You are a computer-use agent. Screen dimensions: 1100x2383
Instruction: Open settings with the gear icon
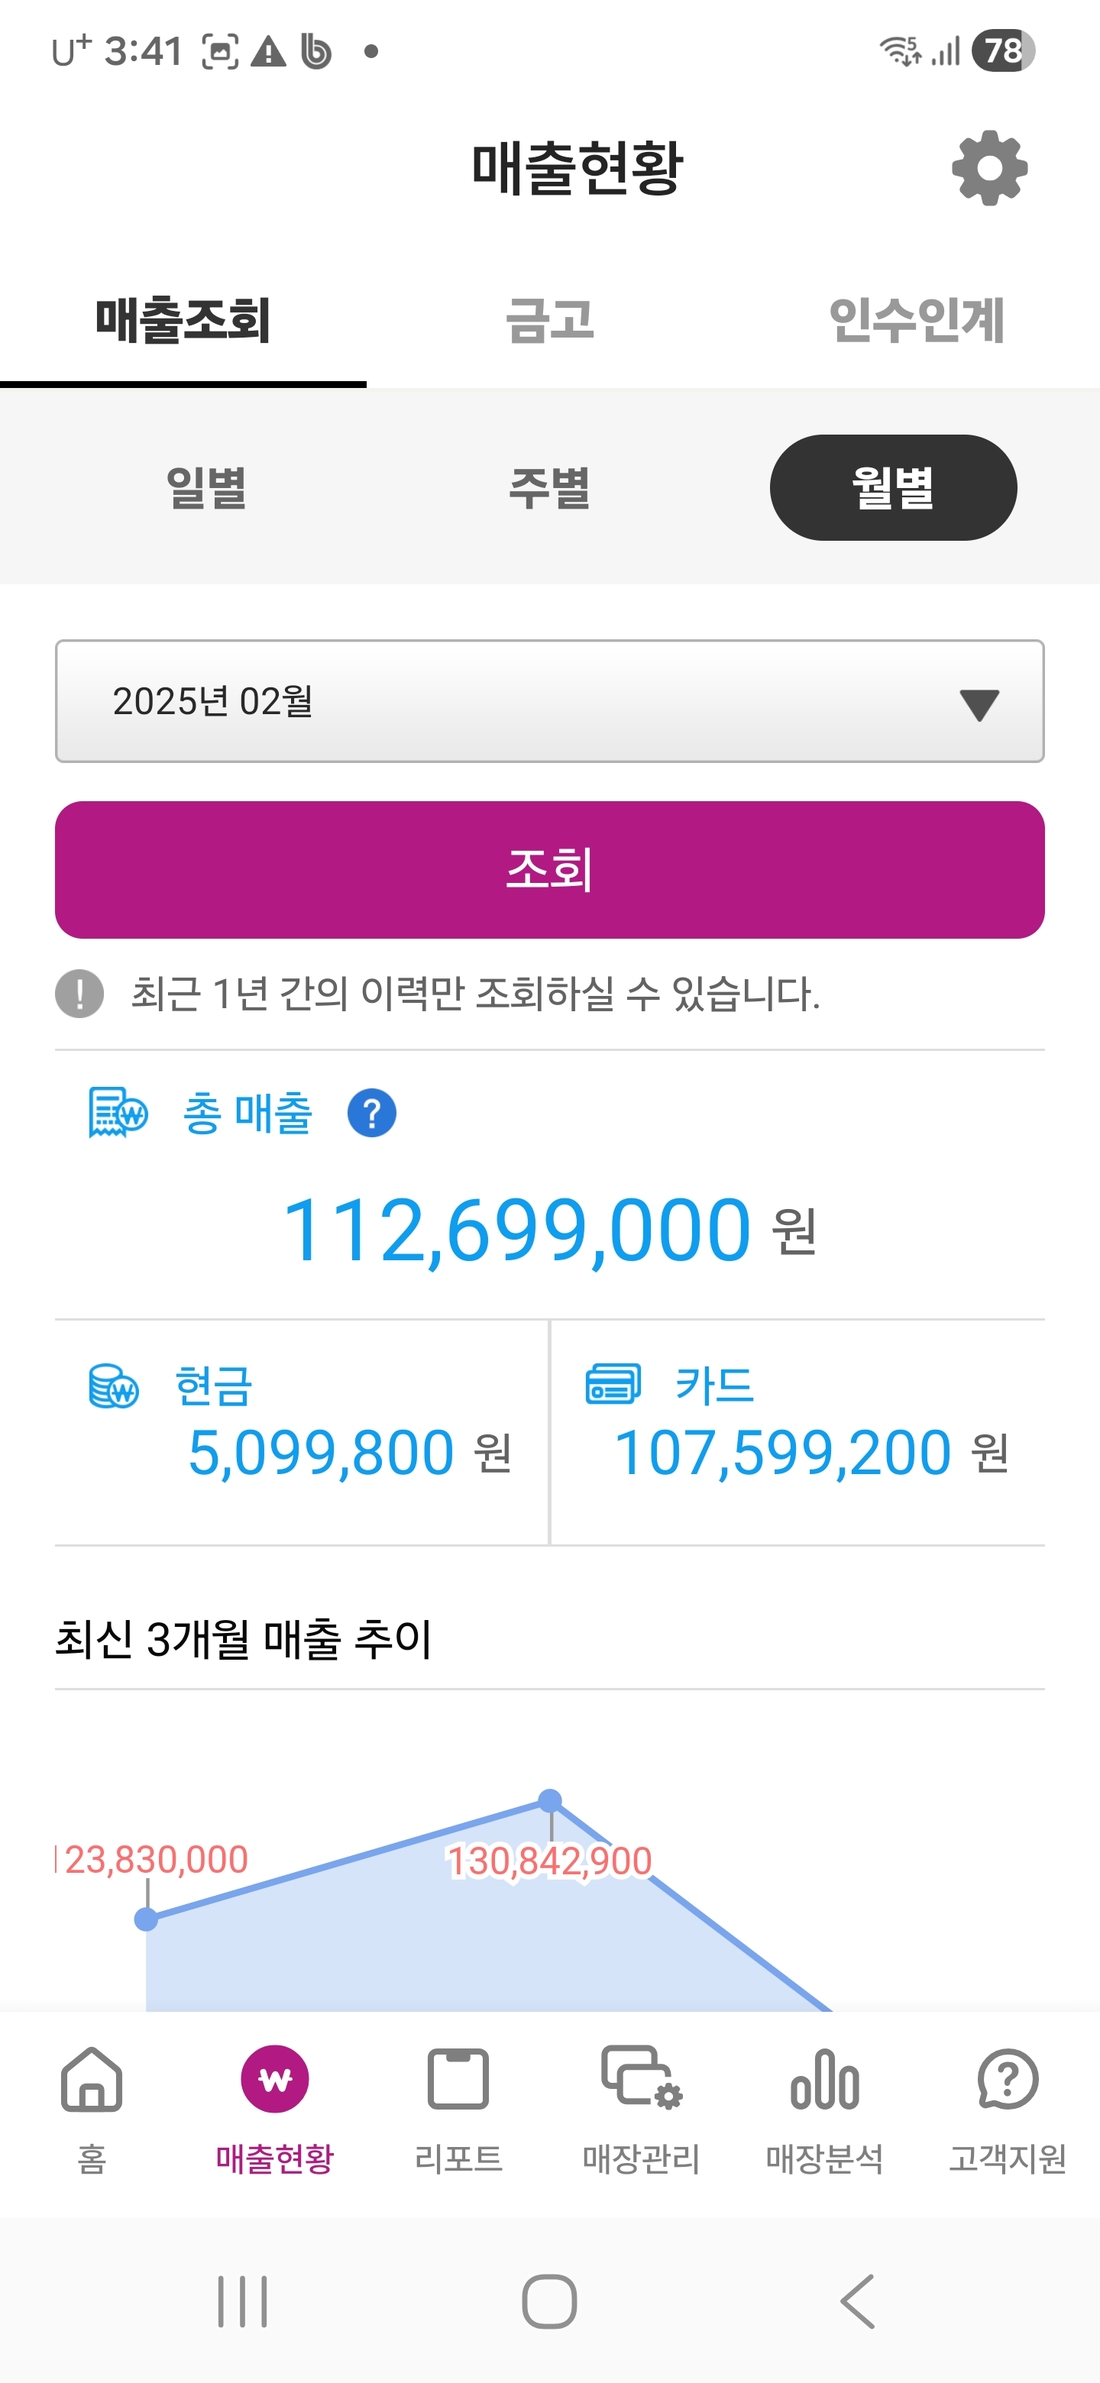pyautogui.click(x=989, y=168)
